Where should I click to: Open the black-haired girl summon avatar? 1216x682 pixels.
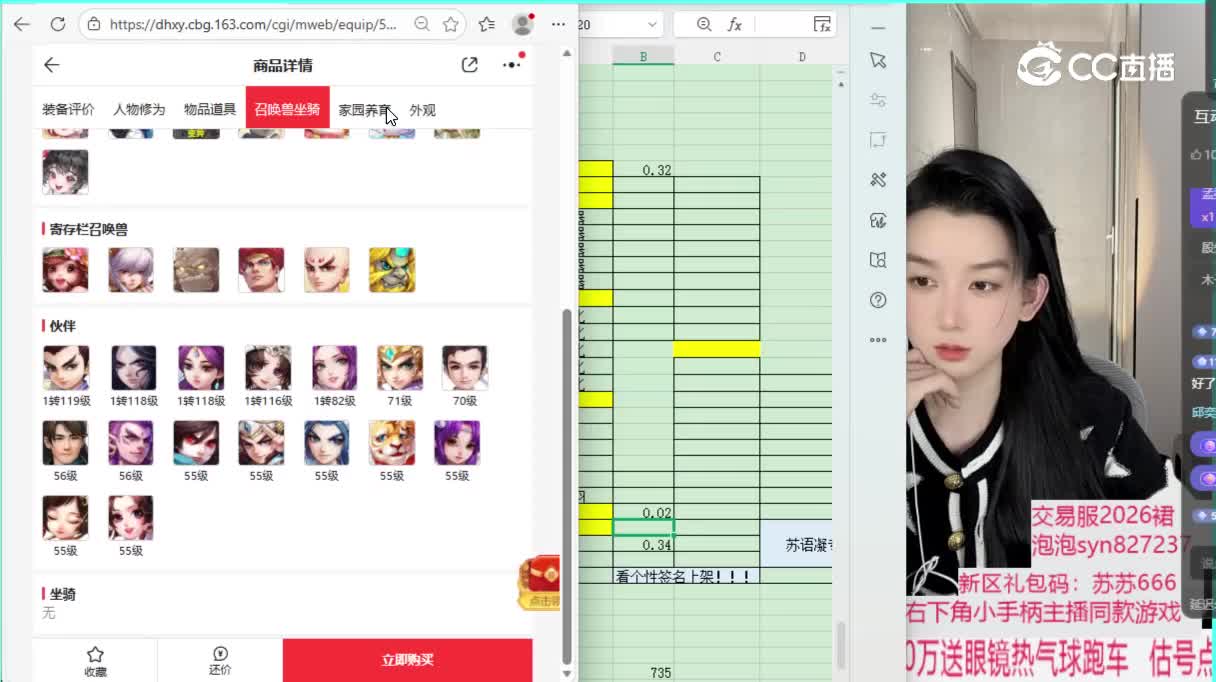click(65, 172)
